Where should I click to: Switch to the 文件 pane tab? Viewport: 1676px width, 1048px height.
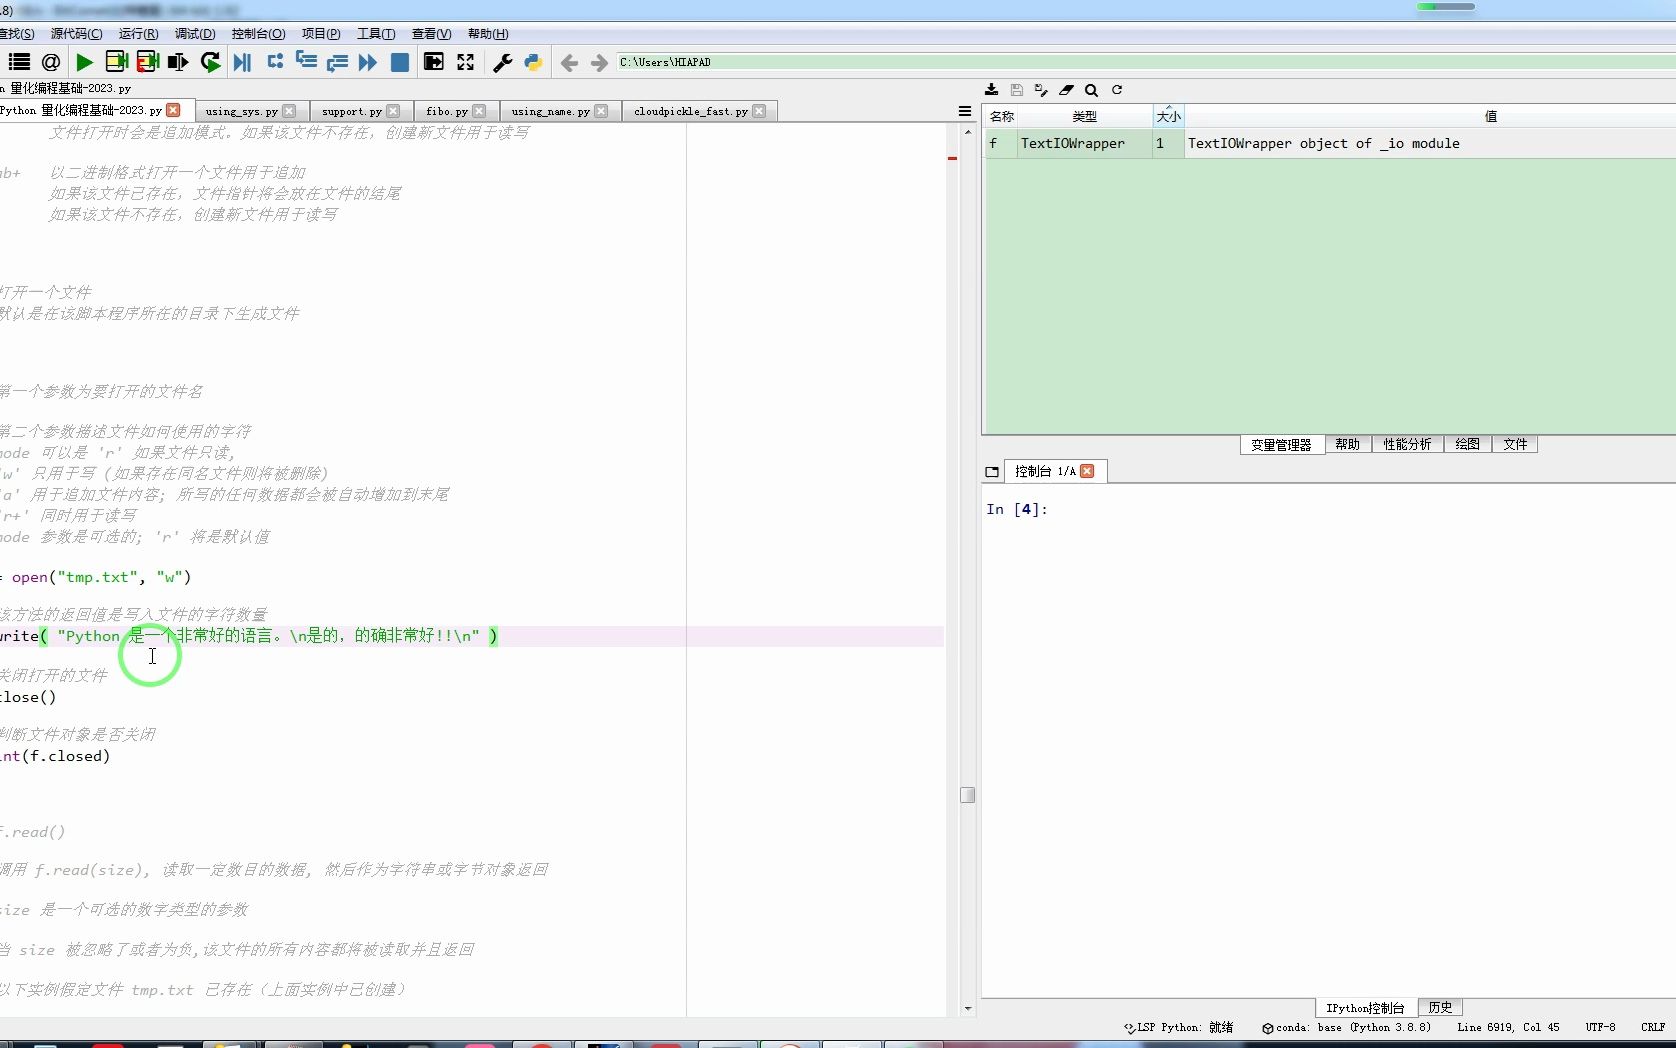click(x=1515, y=444)
